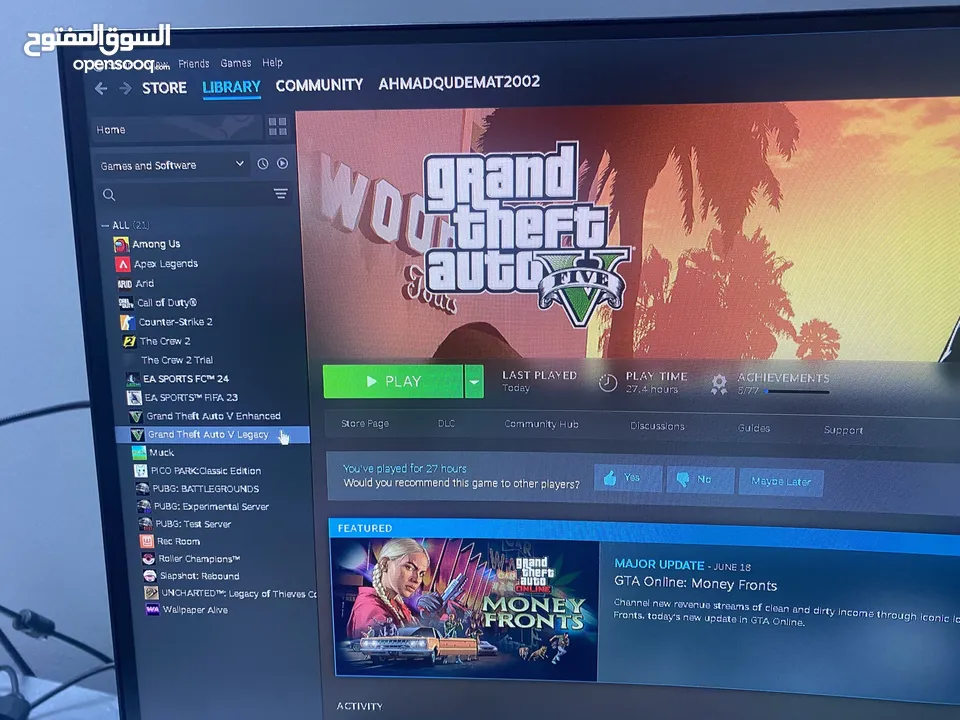Select The Crew 2 icon

[x=129, y=342]
